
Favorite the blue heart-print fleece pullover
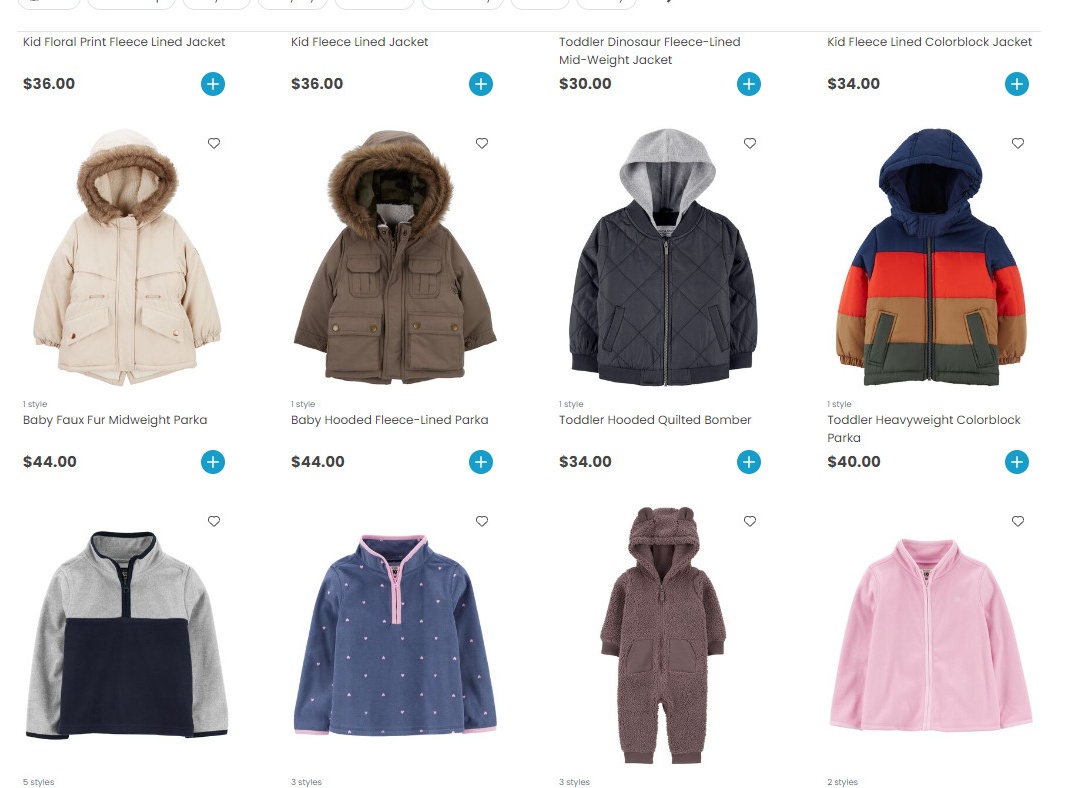[482, 520]
